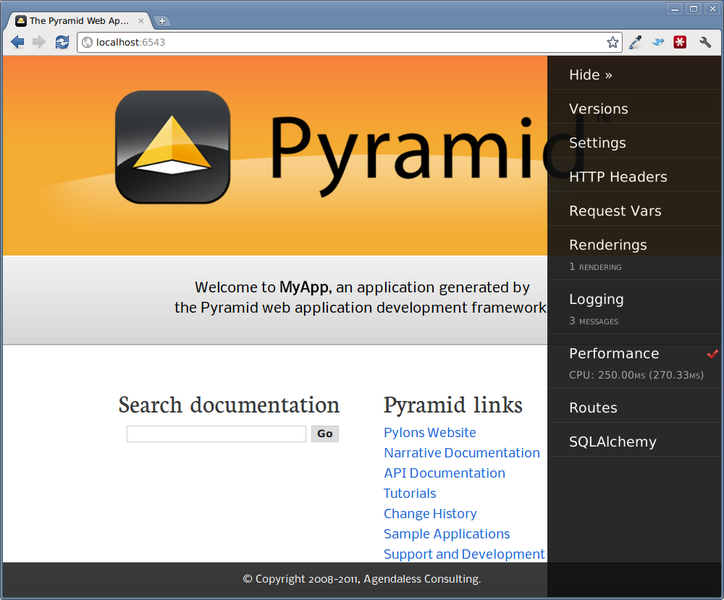The height and width of the screenshot is (600, 724).
Task: Click the browser back arrow
Action: click(x=18, y=42)
